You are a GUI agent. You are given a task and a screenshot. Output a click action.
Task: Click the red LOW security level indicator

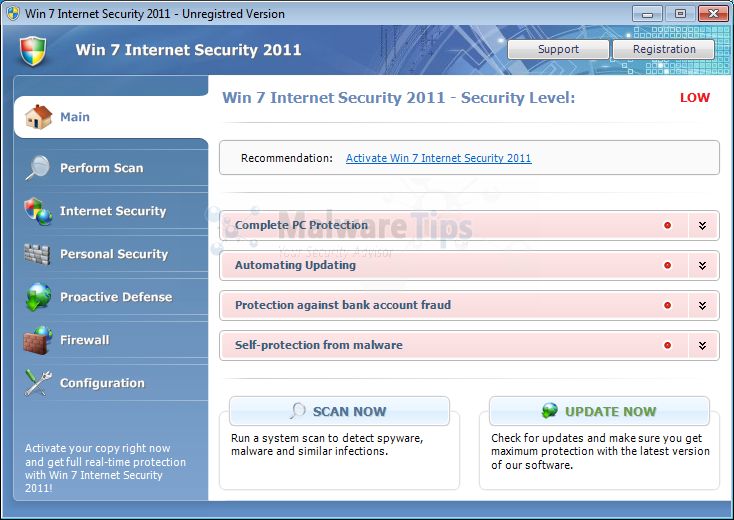694,98
